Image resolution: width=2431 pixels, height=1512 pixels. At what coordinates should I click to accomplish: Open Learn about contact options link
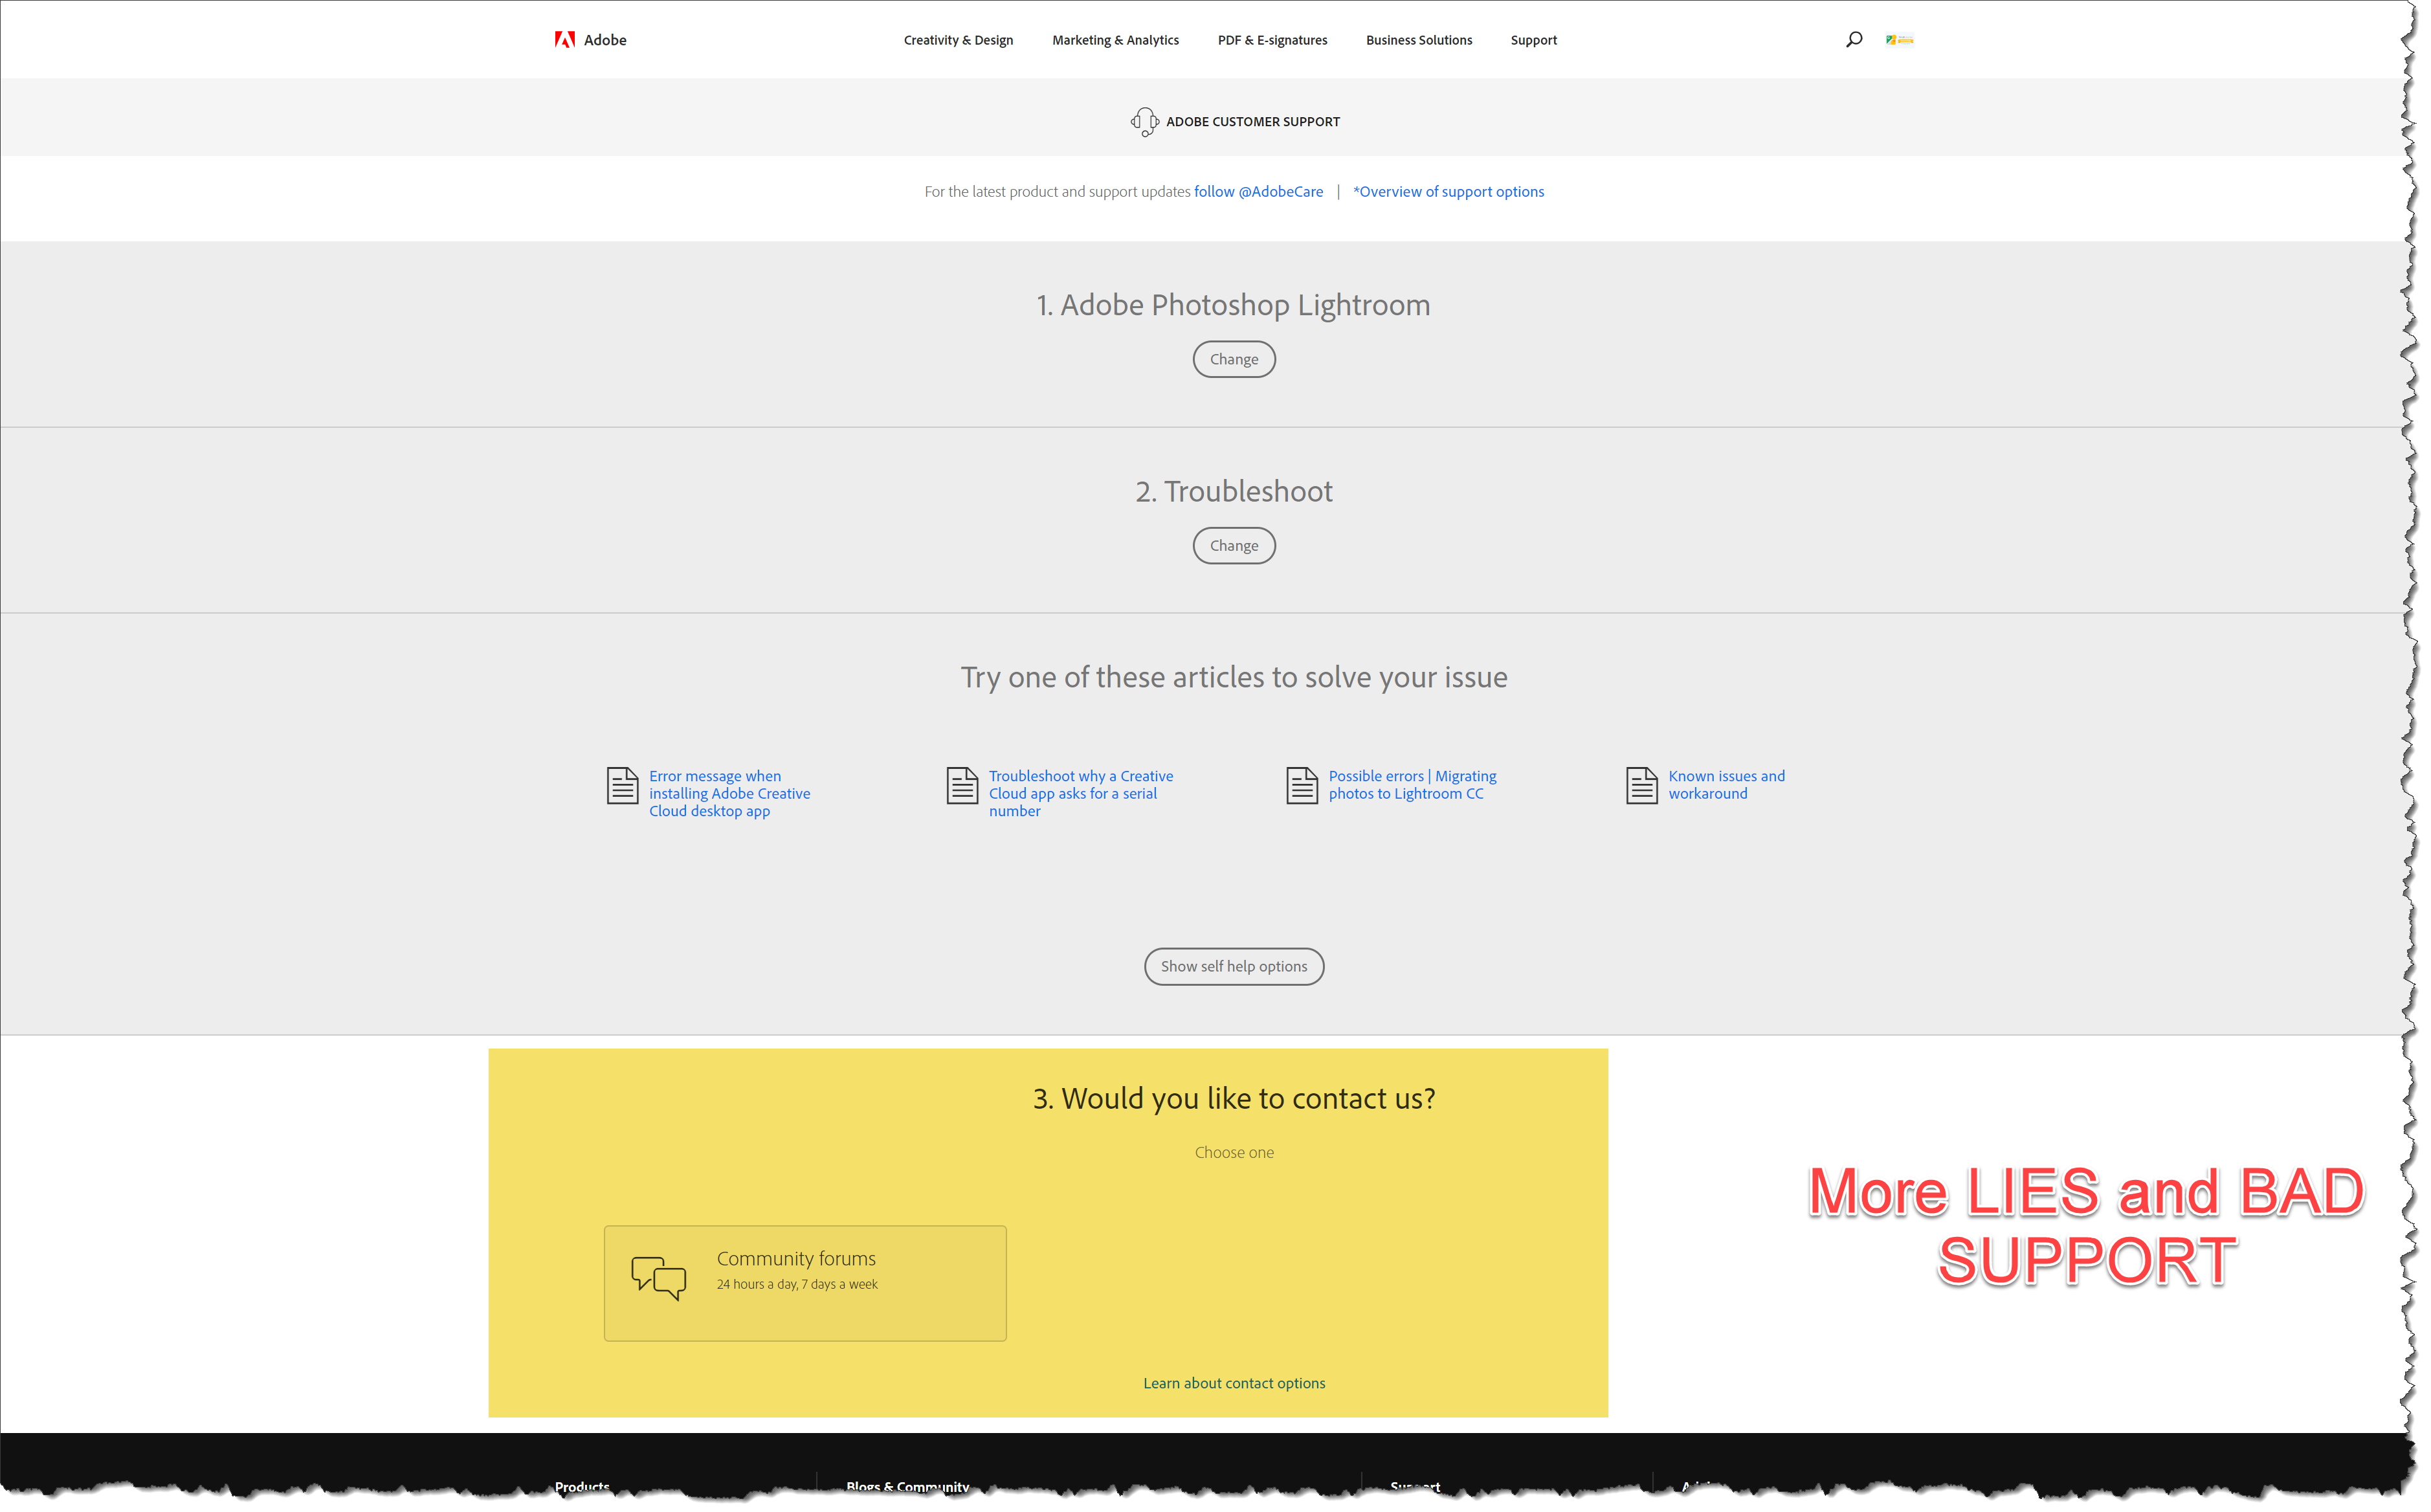1234,1383
